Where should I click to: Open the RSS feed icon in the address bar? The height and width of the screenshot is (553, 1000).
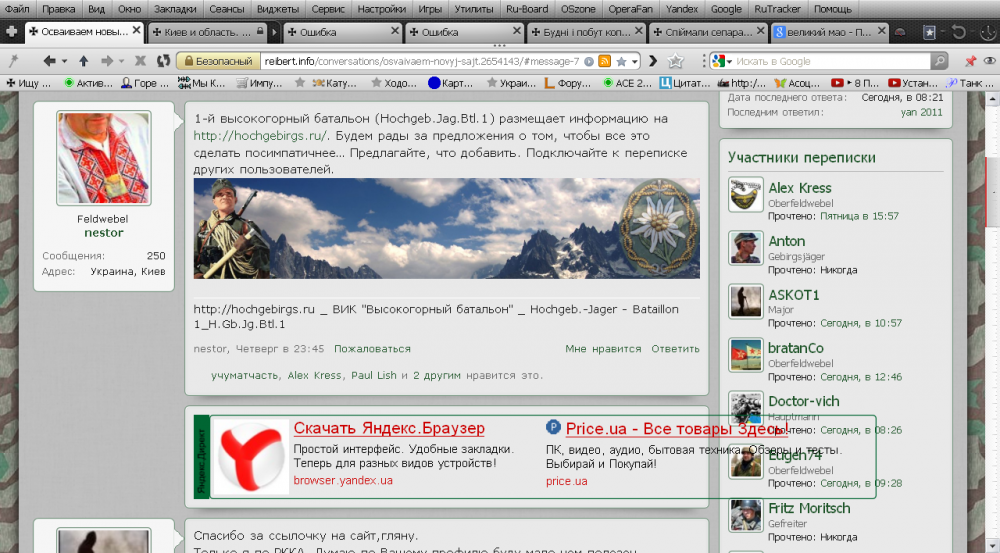point(605,61)
